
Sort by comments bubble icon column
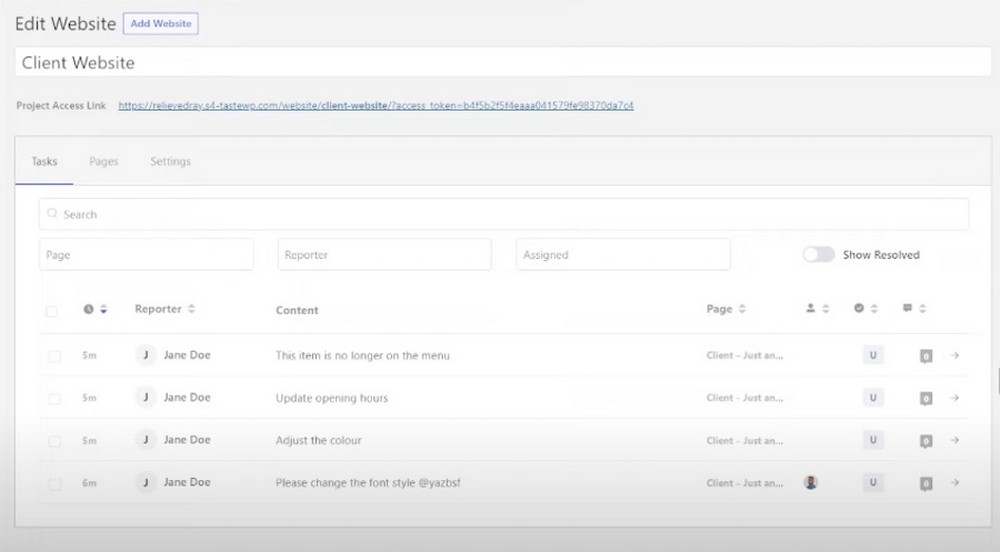coord(914,309)
